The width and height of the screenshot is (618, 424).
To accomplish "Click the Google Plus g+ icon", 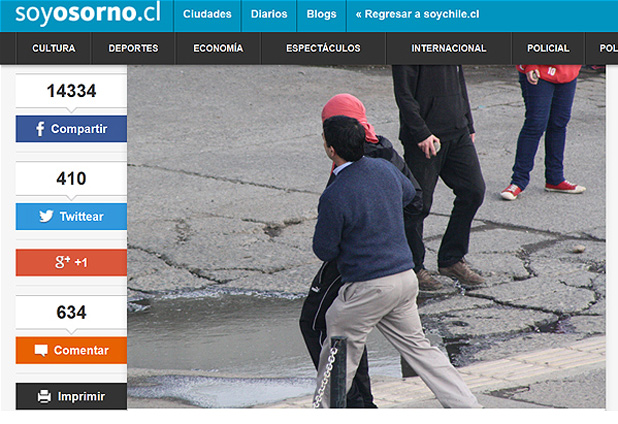I will pos(62,262).
